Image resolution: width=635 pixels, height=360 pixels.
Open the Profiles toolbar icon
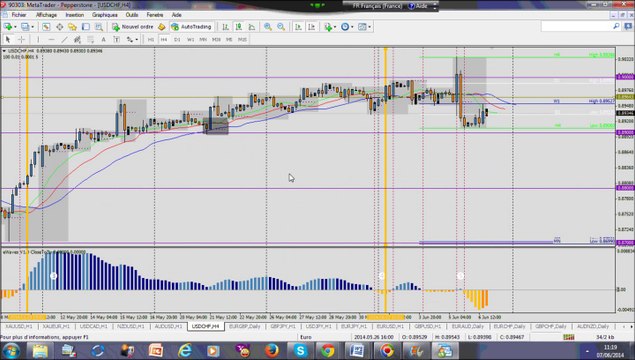pos(25,27)
